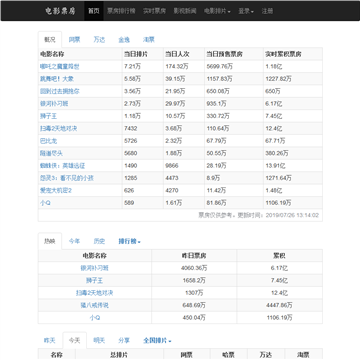Open movie link 跳舞吧！大象
This screenshot has width=360, height=360.
(57, 79)
